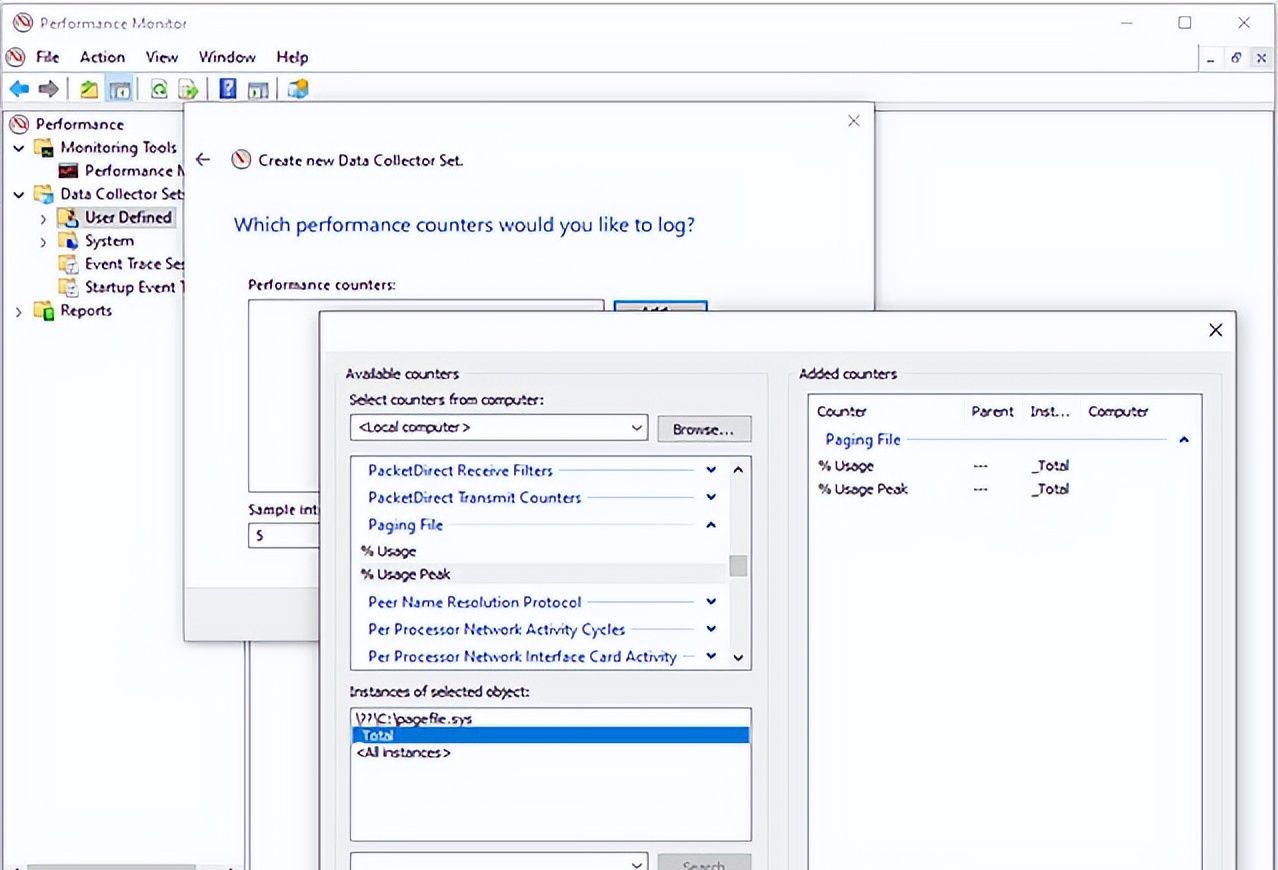
Task: Open the Action menu
Action: [x=102, y=57]
